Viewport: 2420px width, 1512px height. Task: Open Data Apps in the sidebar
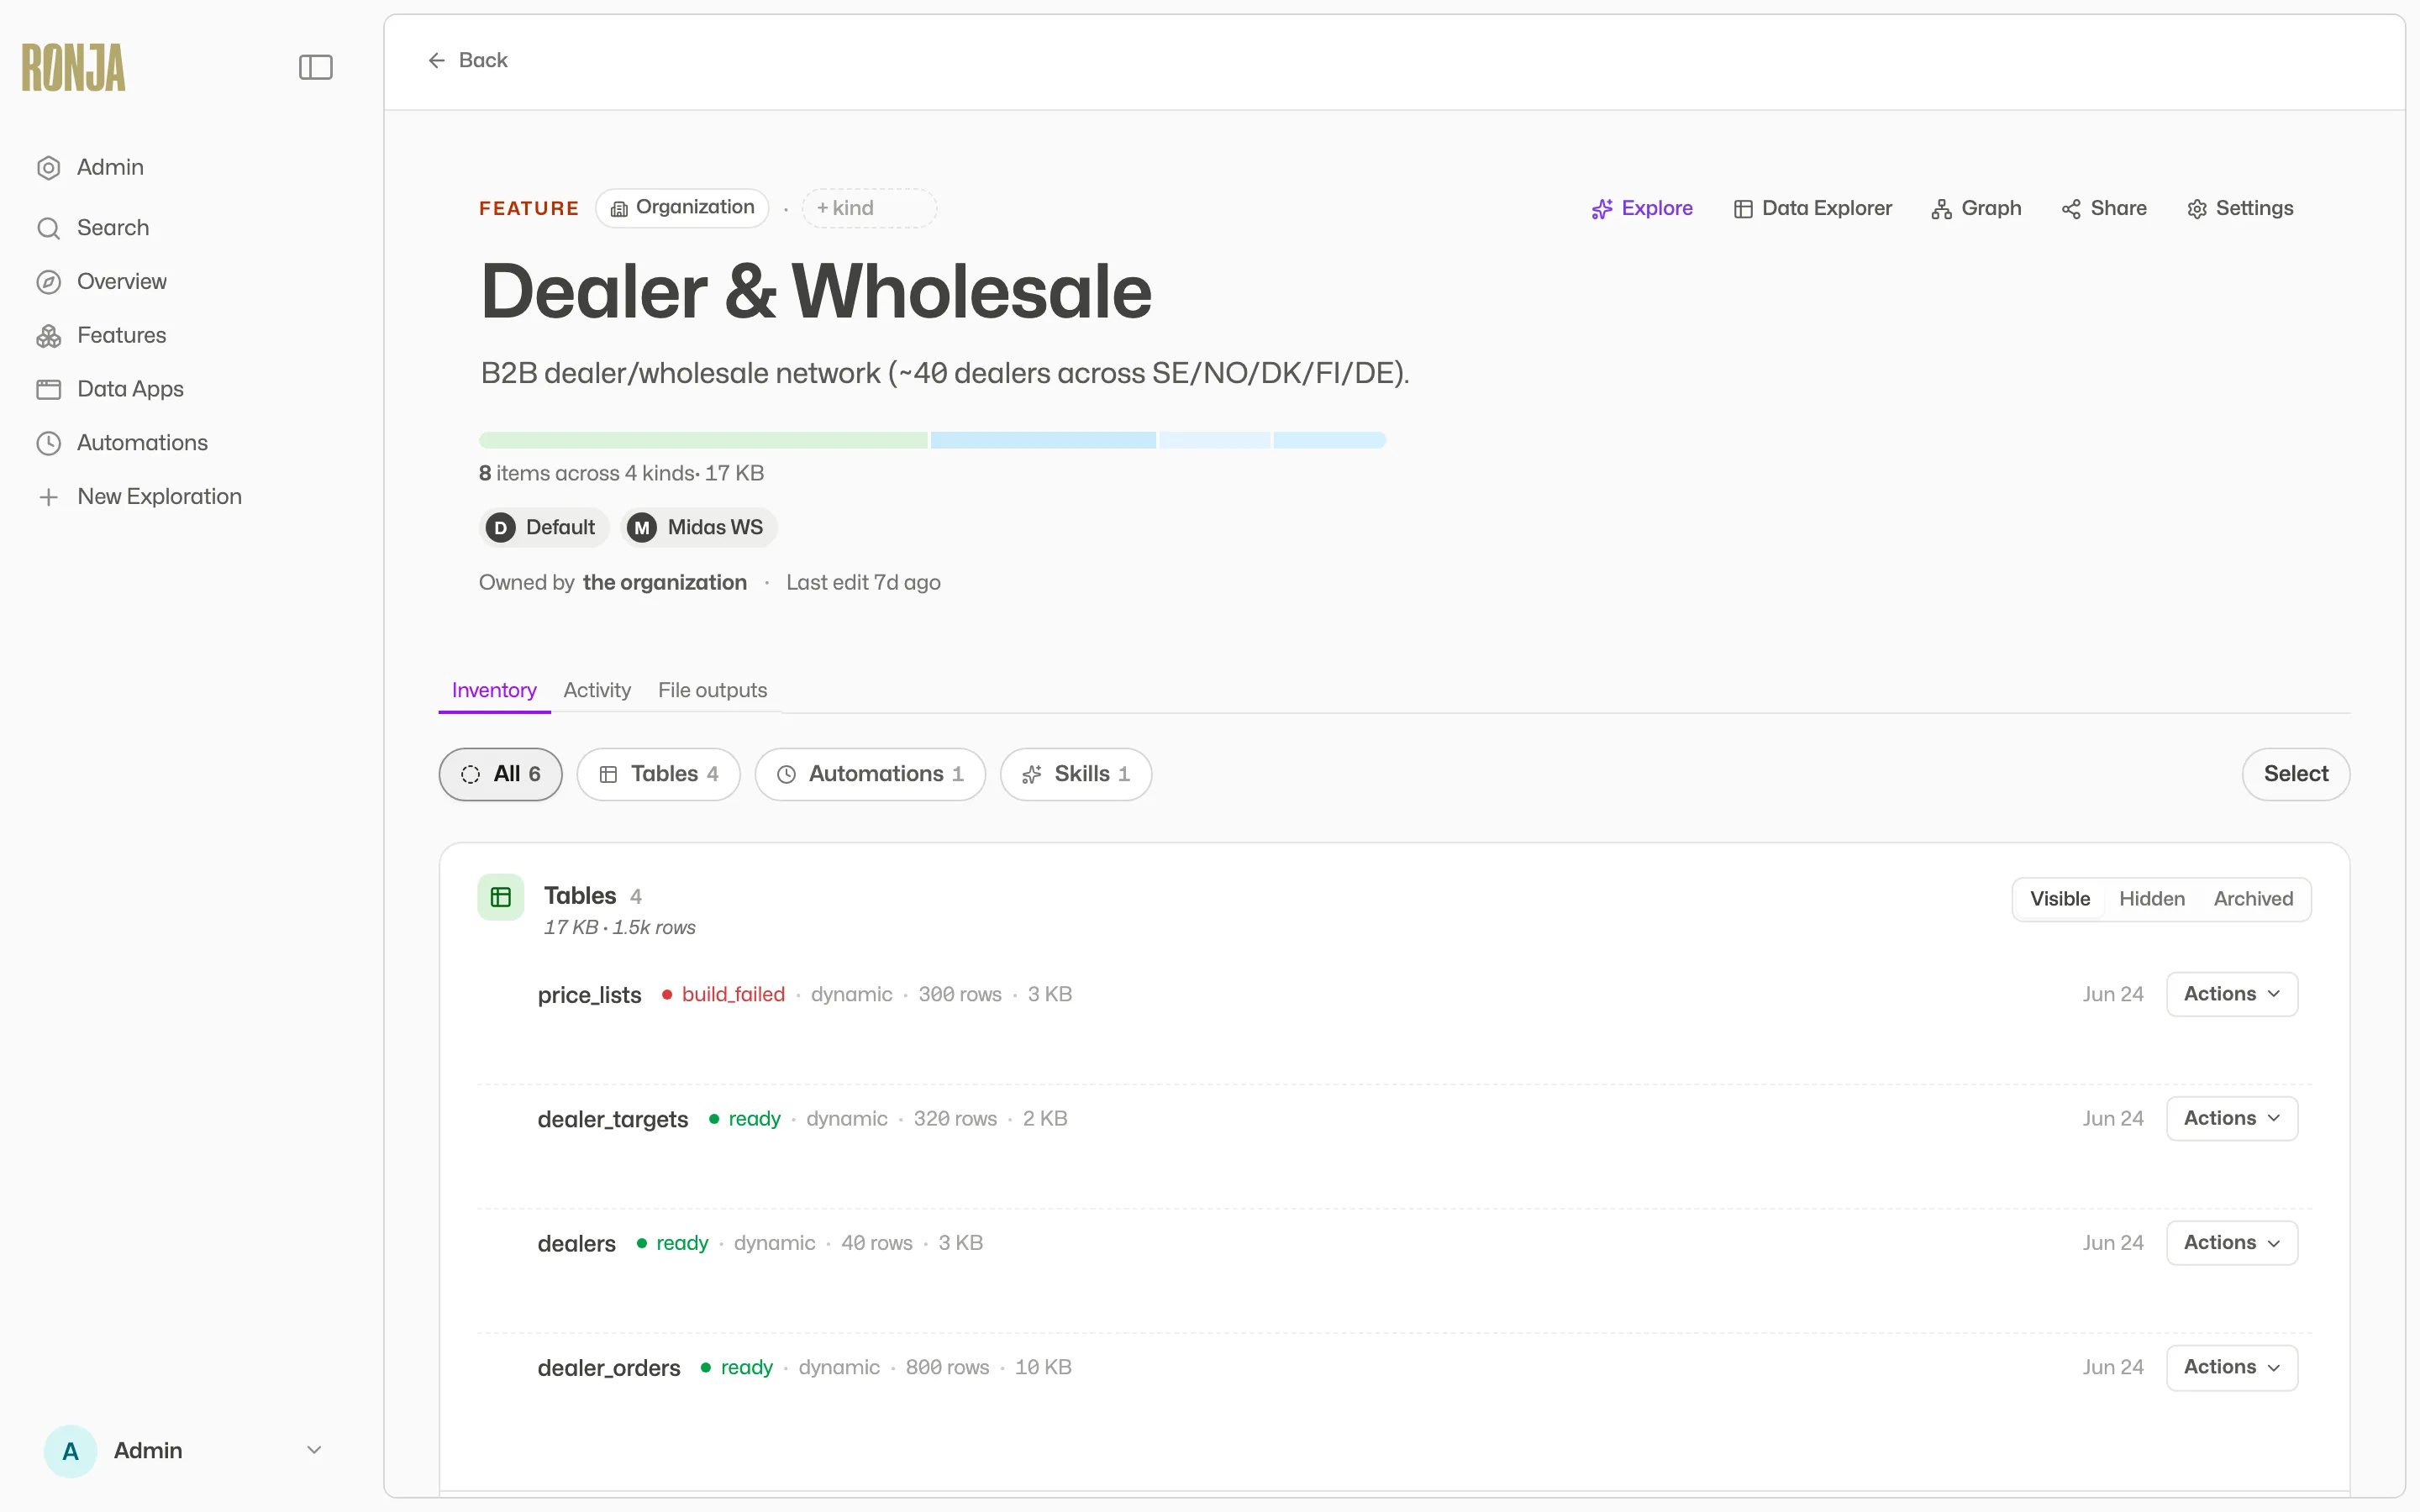[130, 389]
